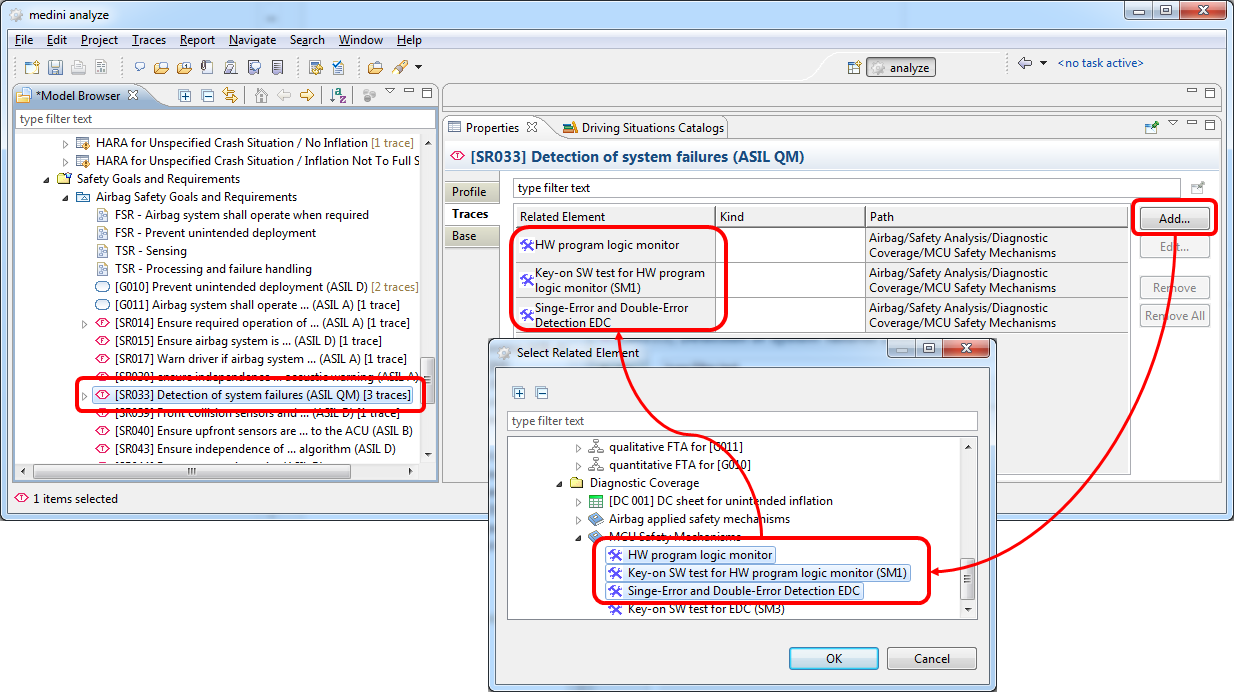Focus the Traces filter text field
This screenshot has height=692, width=1234.
click(x=846, y=188)
